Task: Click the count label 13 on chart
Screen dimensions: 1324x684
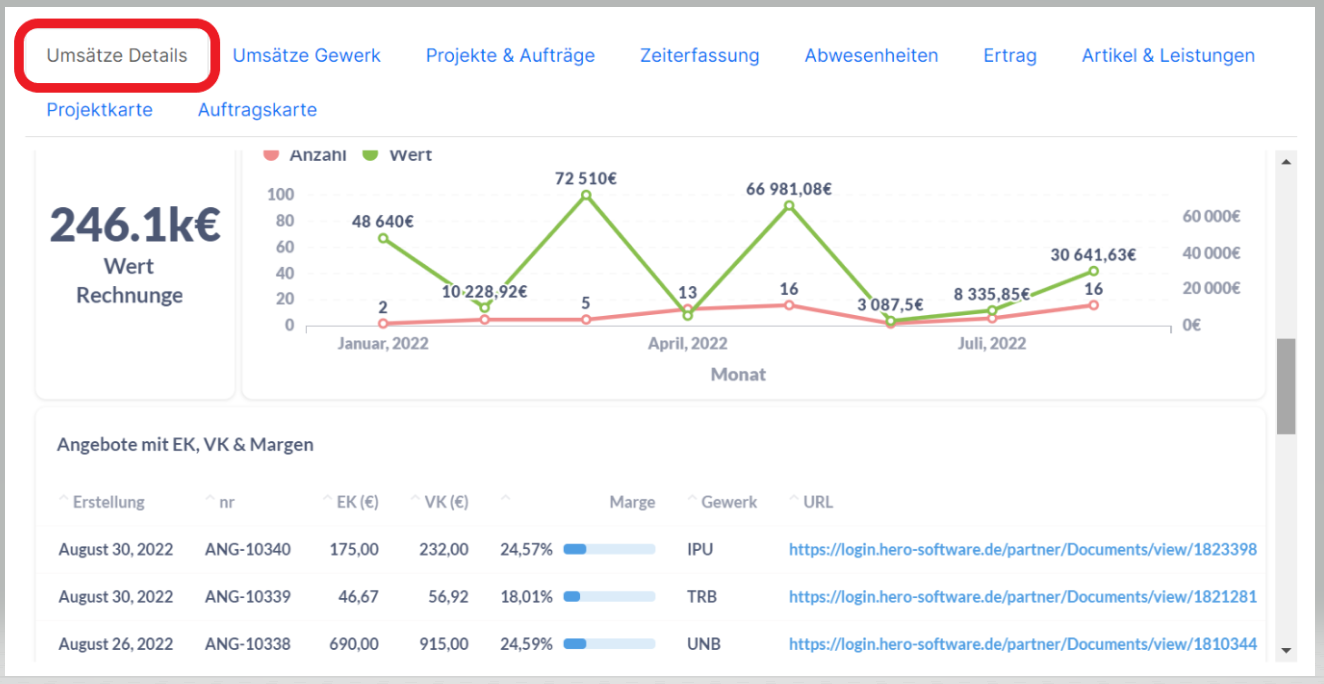Action: pos(688,292)
